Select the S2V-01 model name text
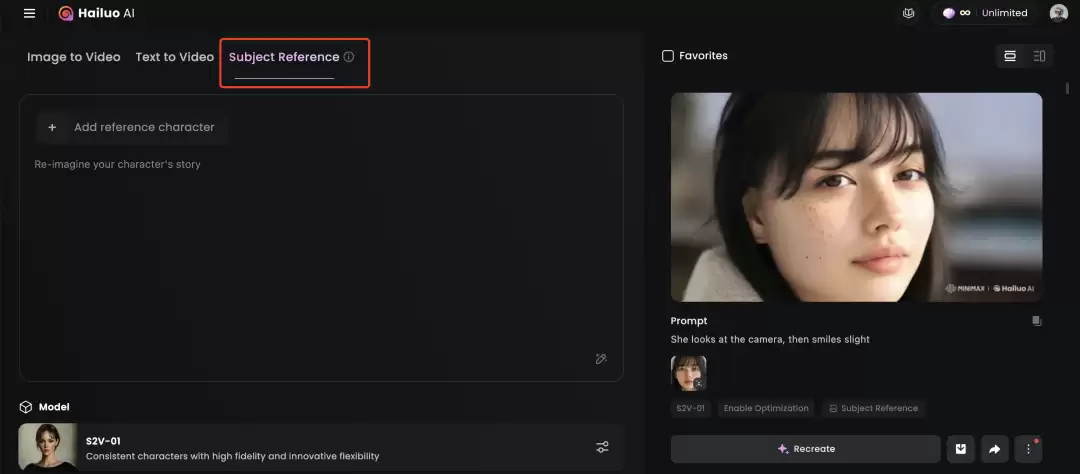 (x=103, y=441)
